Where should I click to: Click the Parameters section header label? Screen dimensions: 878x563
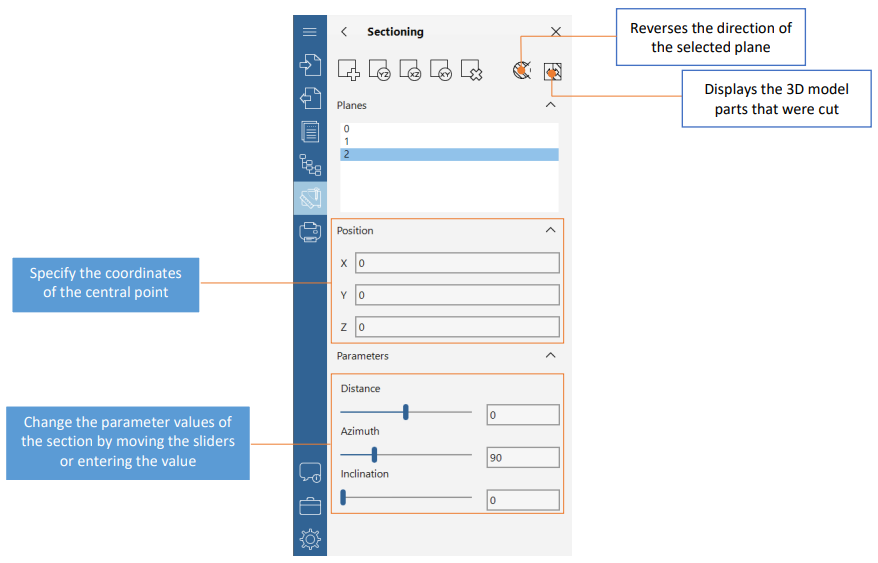click(362, 356)
